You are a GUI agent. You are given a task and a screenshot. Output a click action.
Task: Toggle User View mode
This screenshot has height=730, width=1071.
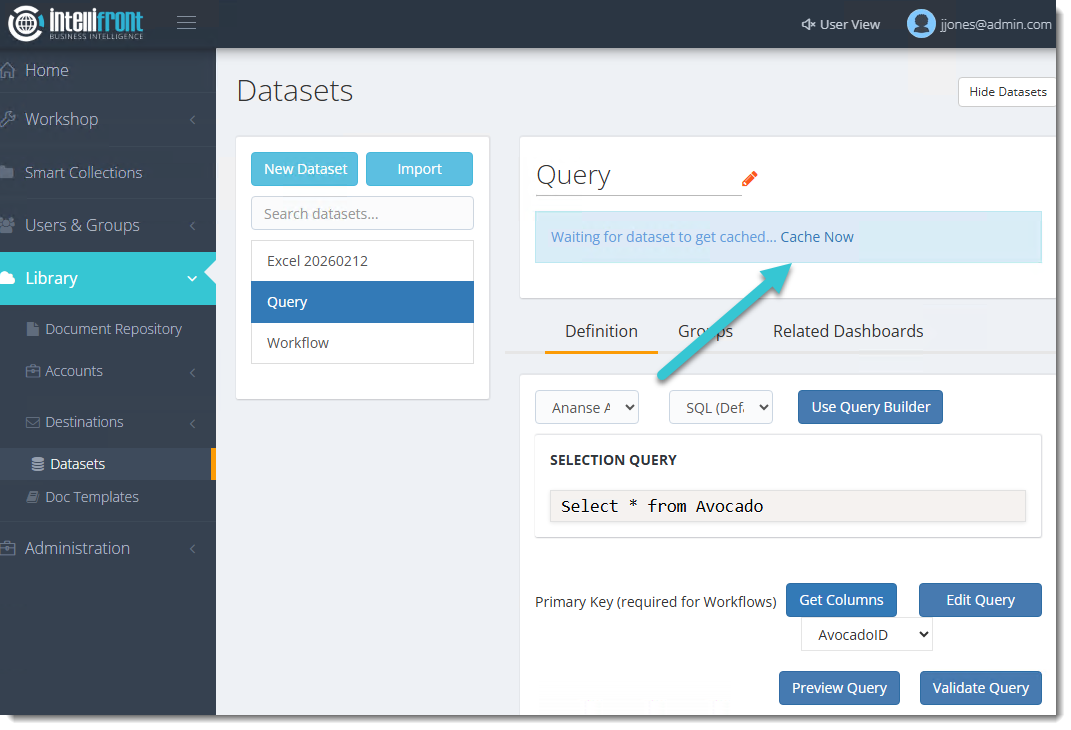click(840, 24)
